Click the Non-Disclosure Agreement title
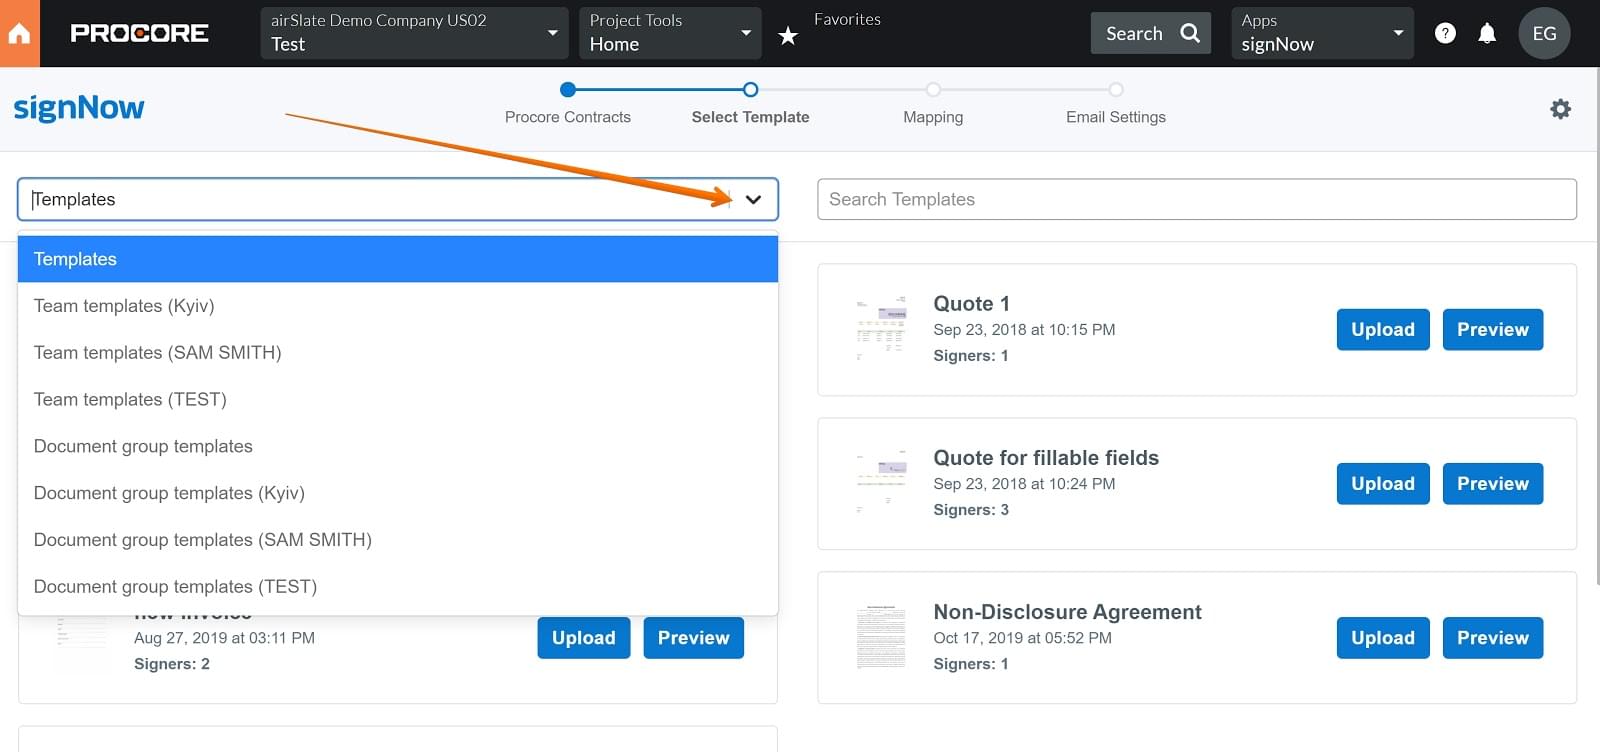The height and width of the screenshot is (752, 1600). coord(1067,612)
